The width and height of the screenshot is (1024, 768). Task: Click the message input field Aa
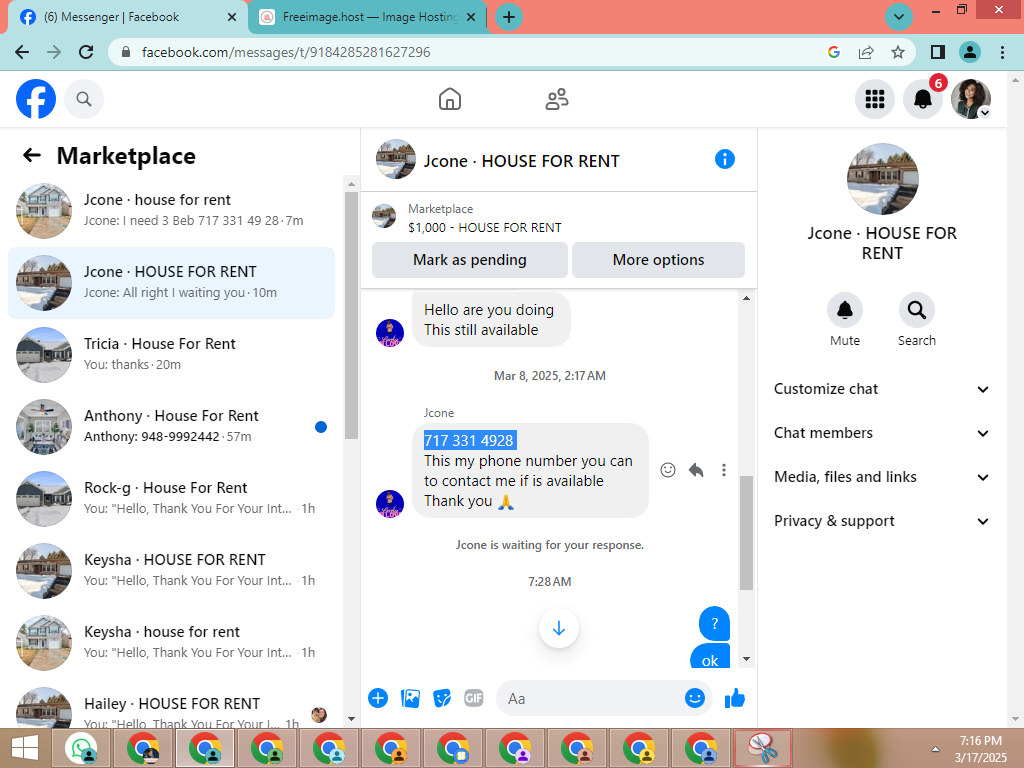591,698
